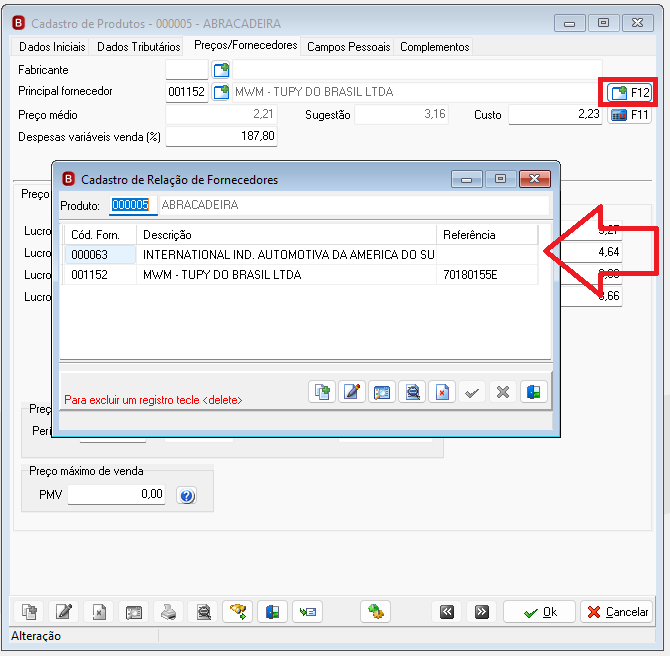Click the delete record icon in main bottom toolbar
This screenshot has width=670, height=656.
tap(99, 612)
